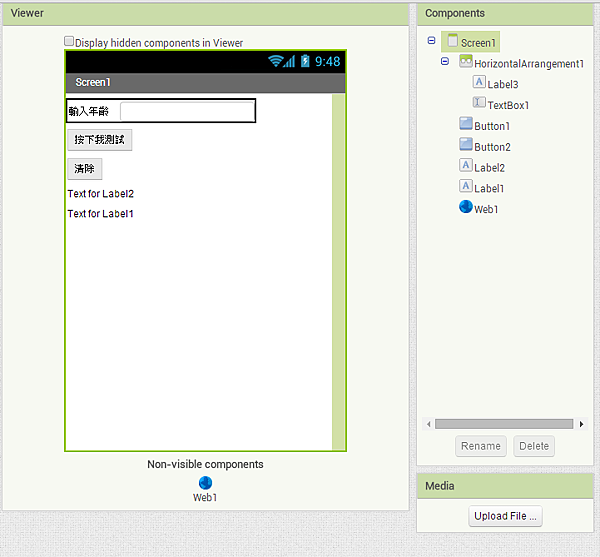Select the HorizontalArrangement1 icon in tree
The height and width of the screenshot is (557, 600).
coord(466,61)
